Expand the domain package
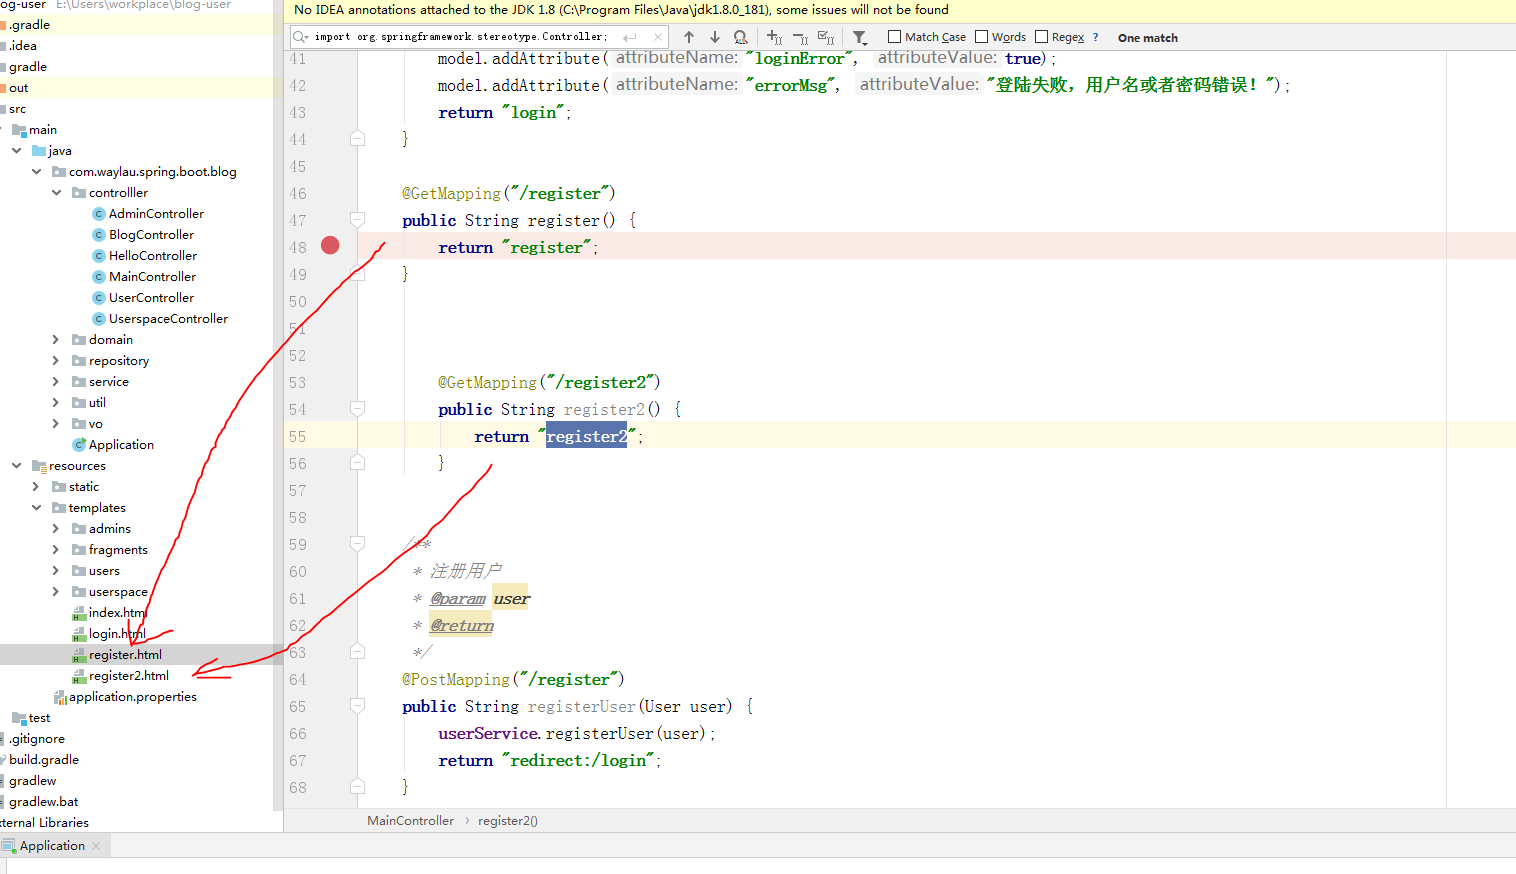The width and height of the screenshot is (1516, 874). click(56, 340)
